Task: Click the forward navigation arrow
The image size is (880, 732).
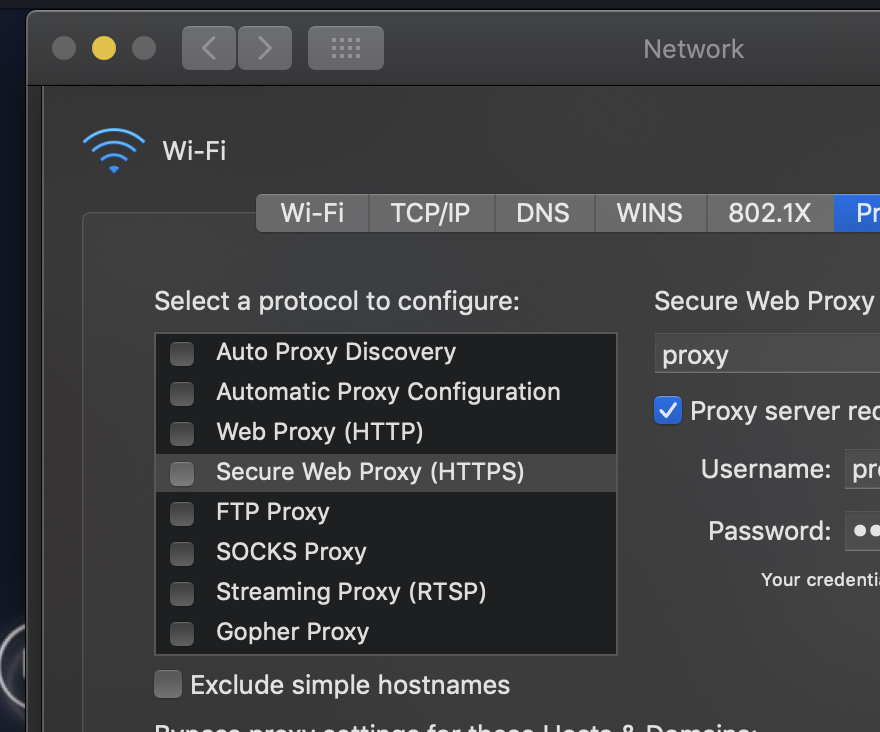Action: coord(265,48)
